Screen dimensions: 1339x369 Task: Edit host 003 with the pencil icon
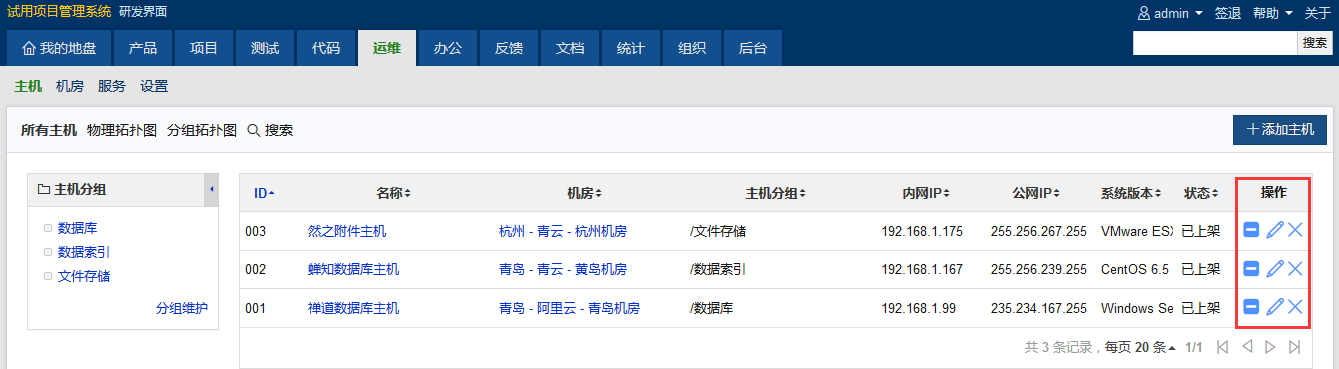click(1274, 231)
